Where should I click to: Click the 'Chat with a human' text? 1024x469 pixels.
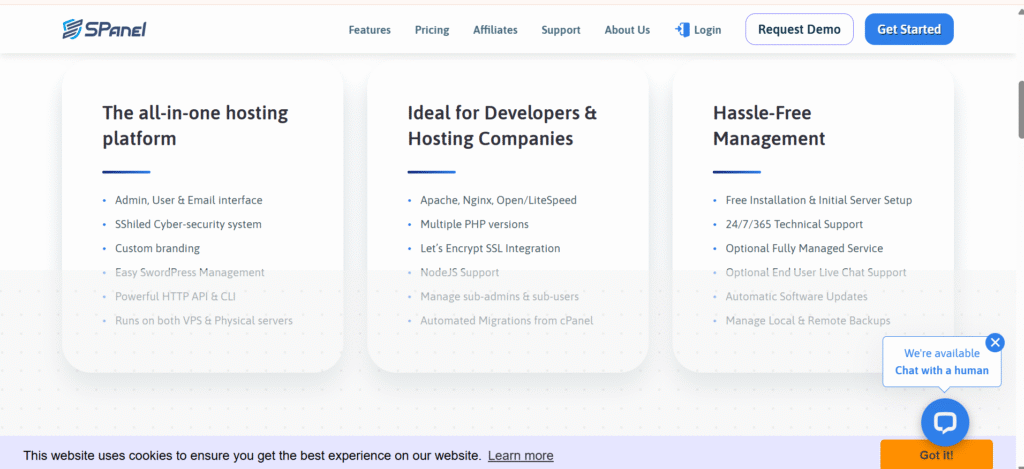point(941,370)
